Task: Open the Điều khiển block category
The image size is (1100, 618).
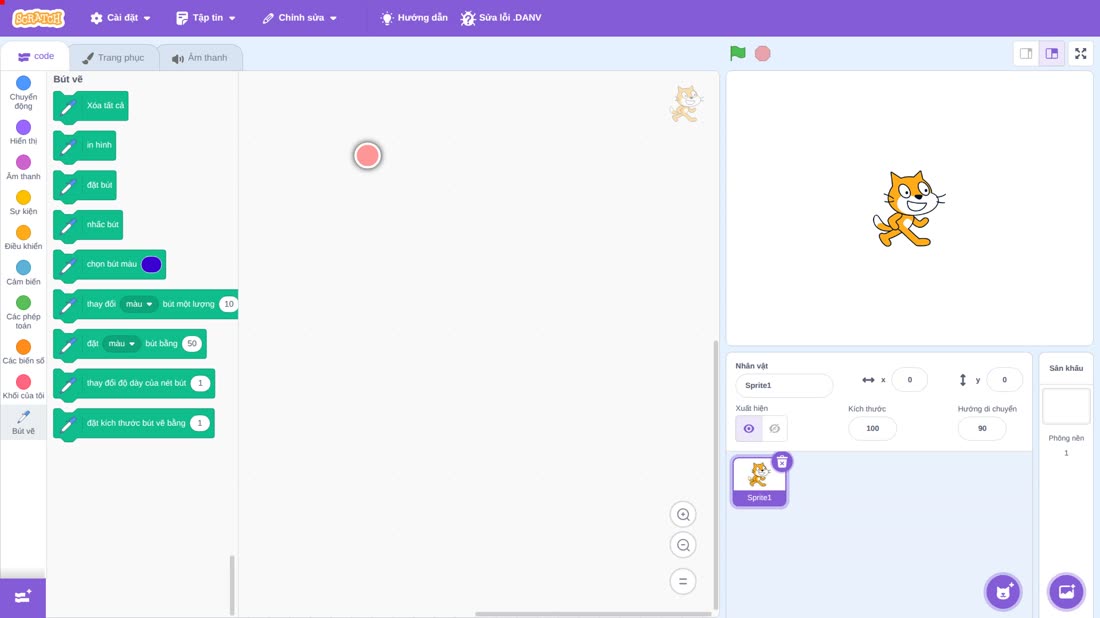Action: click(x=23, y=238)
